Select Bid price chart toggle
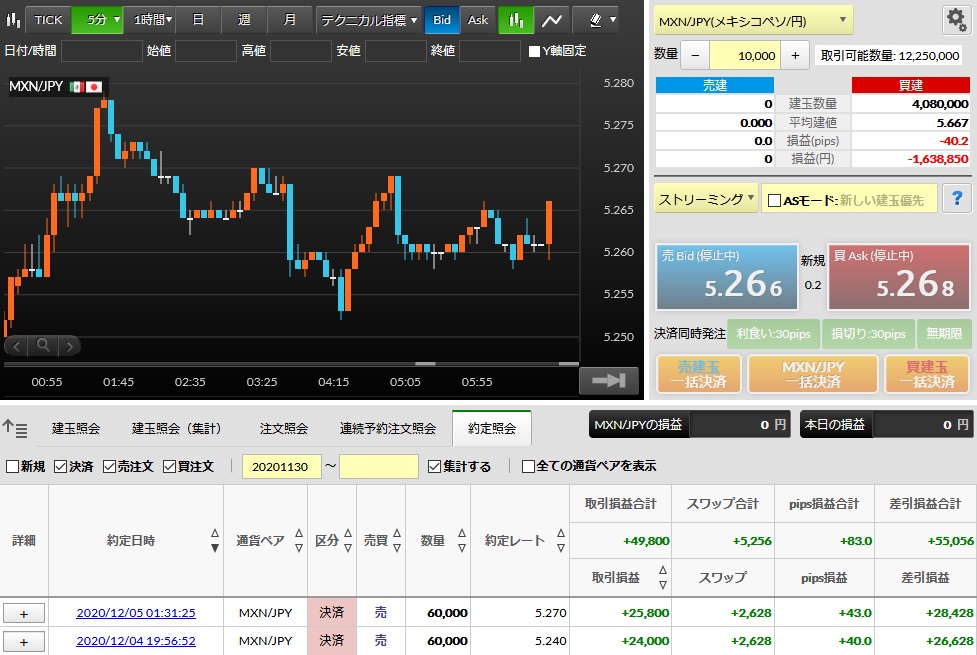This screenshot has width=977, height=655. (x=442, y=20)
